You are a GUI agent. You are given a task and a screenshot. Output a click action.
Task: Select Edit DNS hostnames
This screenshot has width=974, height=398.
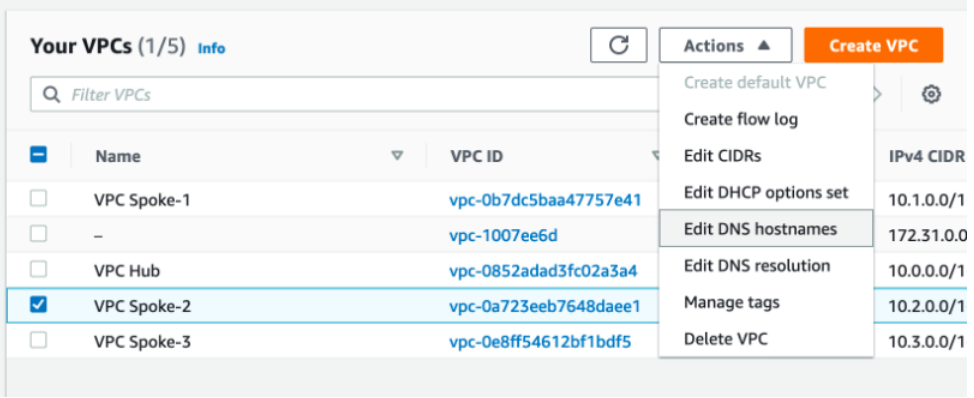click(766, 229)
